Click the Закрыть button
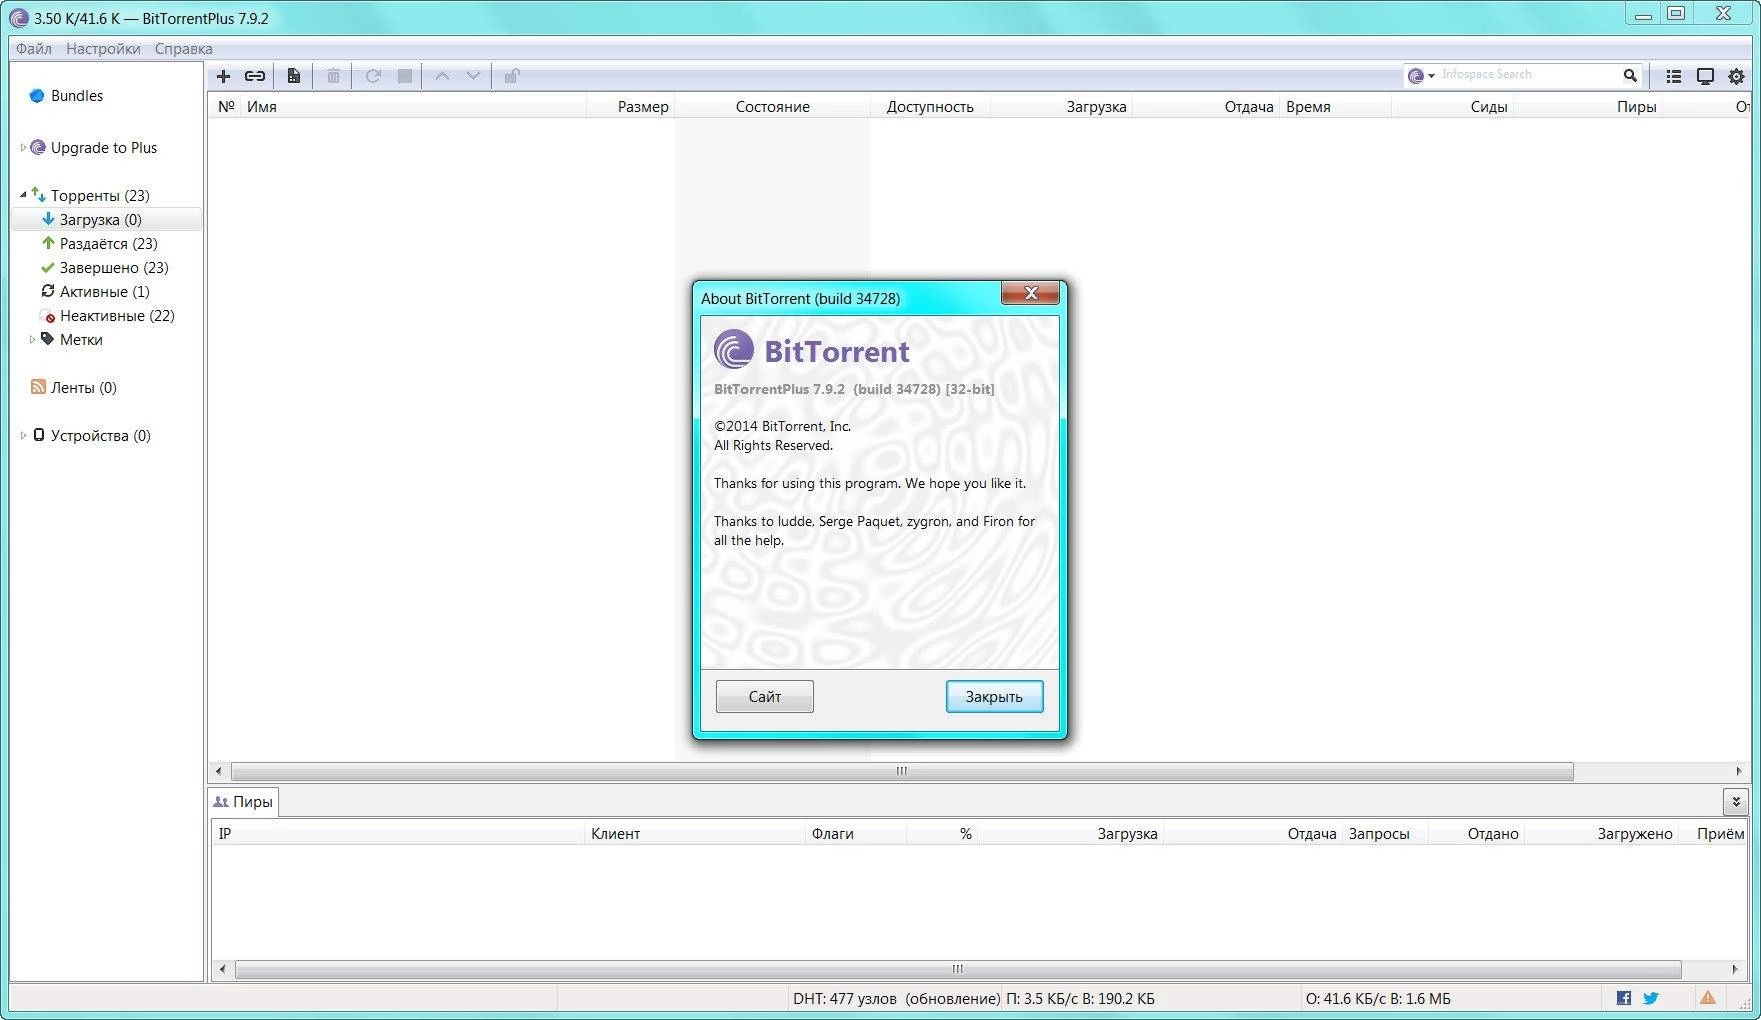The image size is (1761, 1020). pyautogui.click(x=994, y=697)
